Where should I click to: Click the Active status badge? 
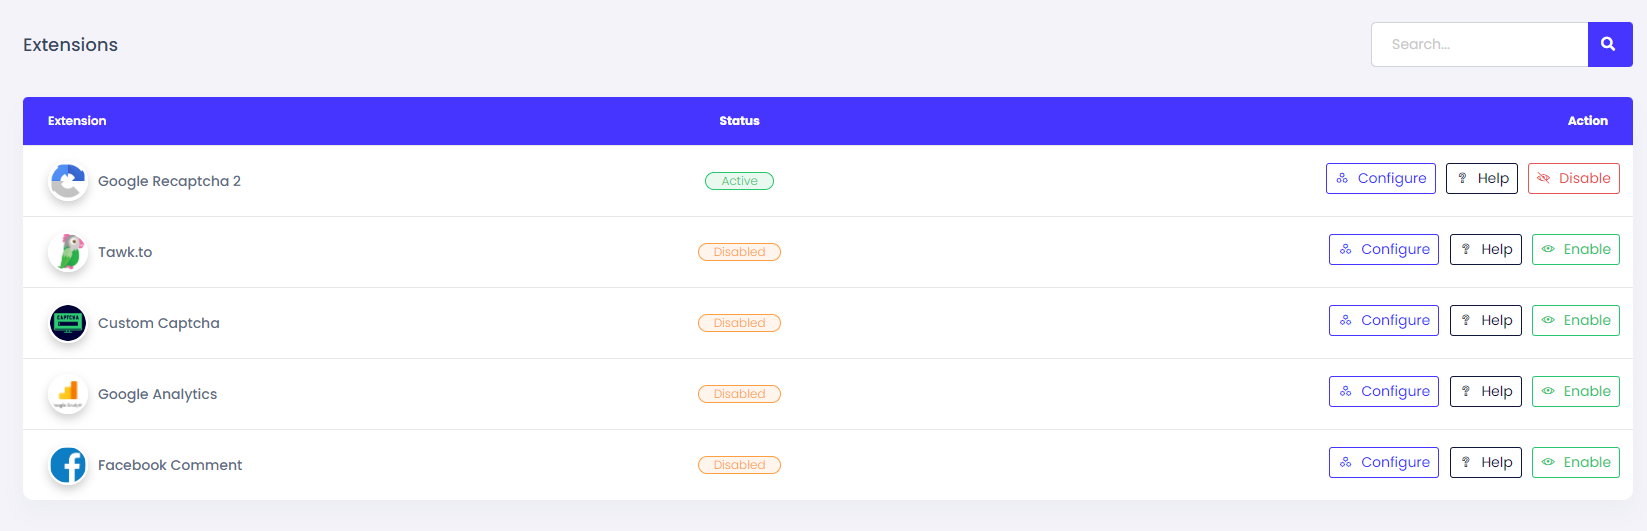pos(739,181)
